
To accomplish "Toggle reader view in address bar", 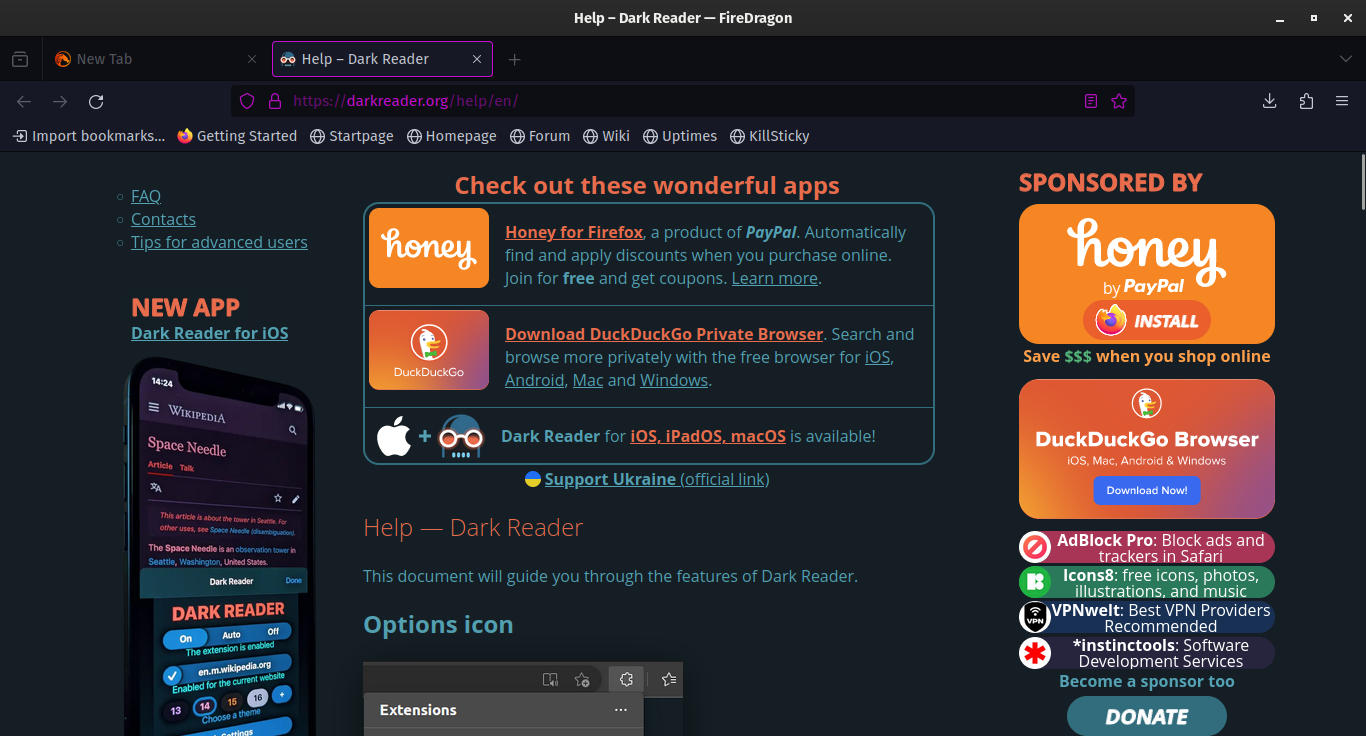I will pos(1091,101).
